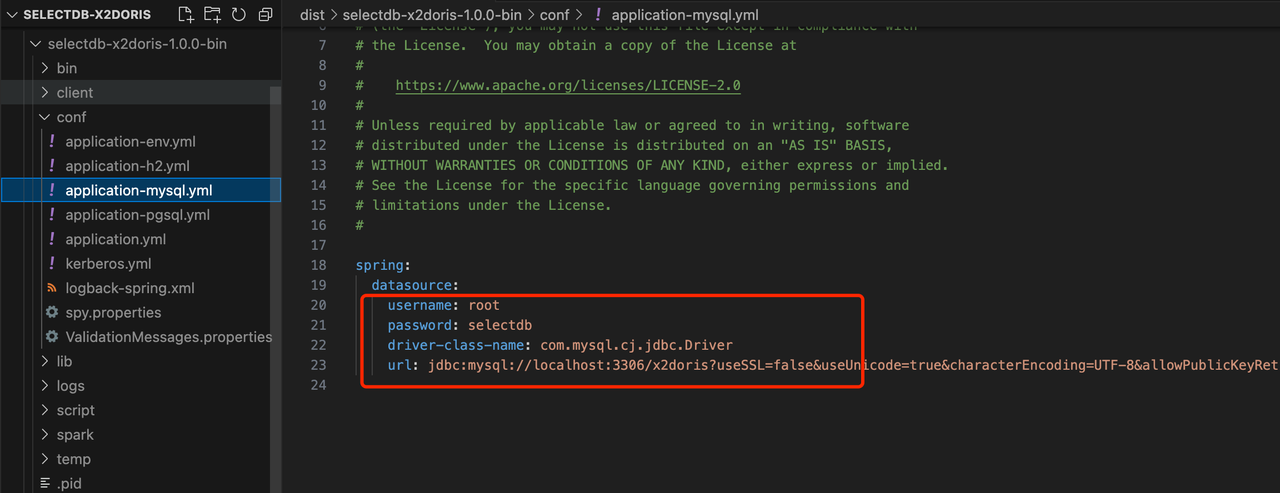The width and height of the screenshot is (1280, 493).
Task: Place the cursor on the password: selectdb line
Action: coord(460,325)
